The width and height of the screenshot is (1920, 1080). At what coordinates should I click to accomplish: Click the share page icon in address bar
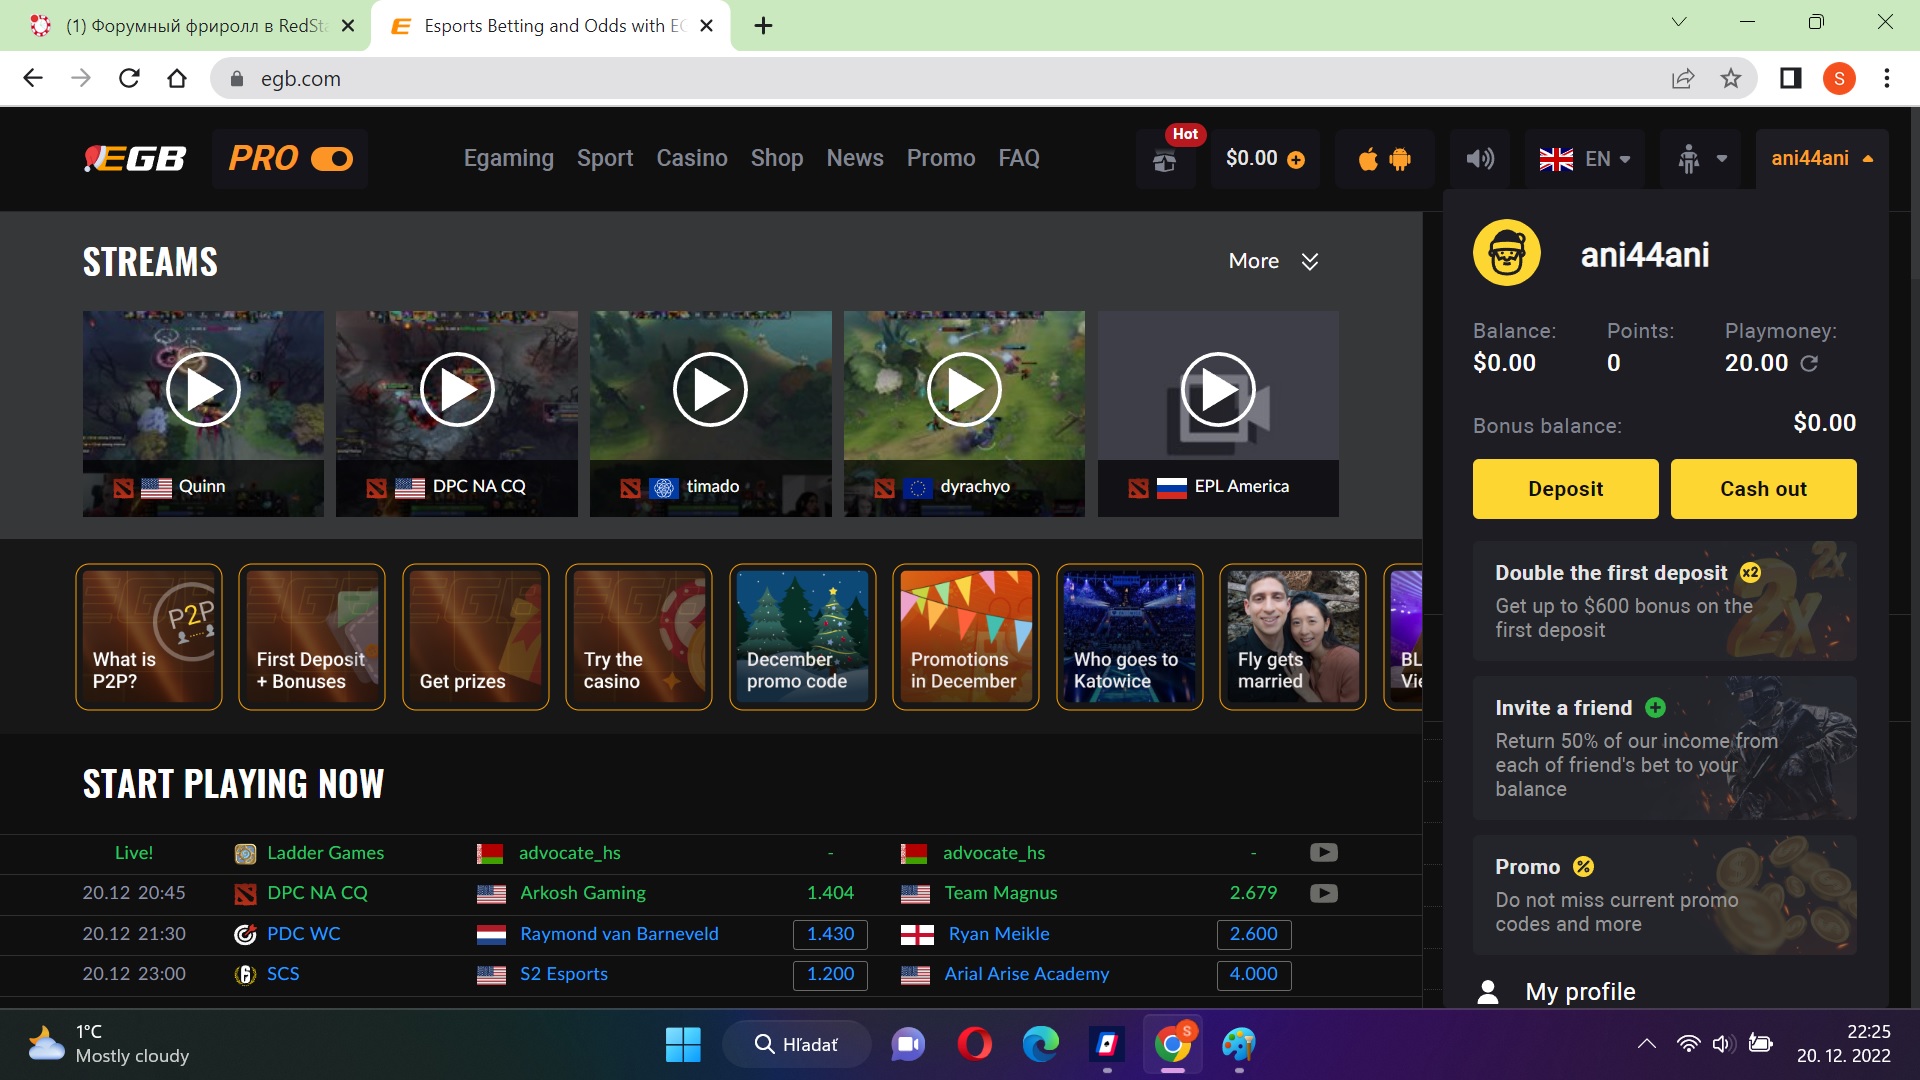tap(1683, 78)
